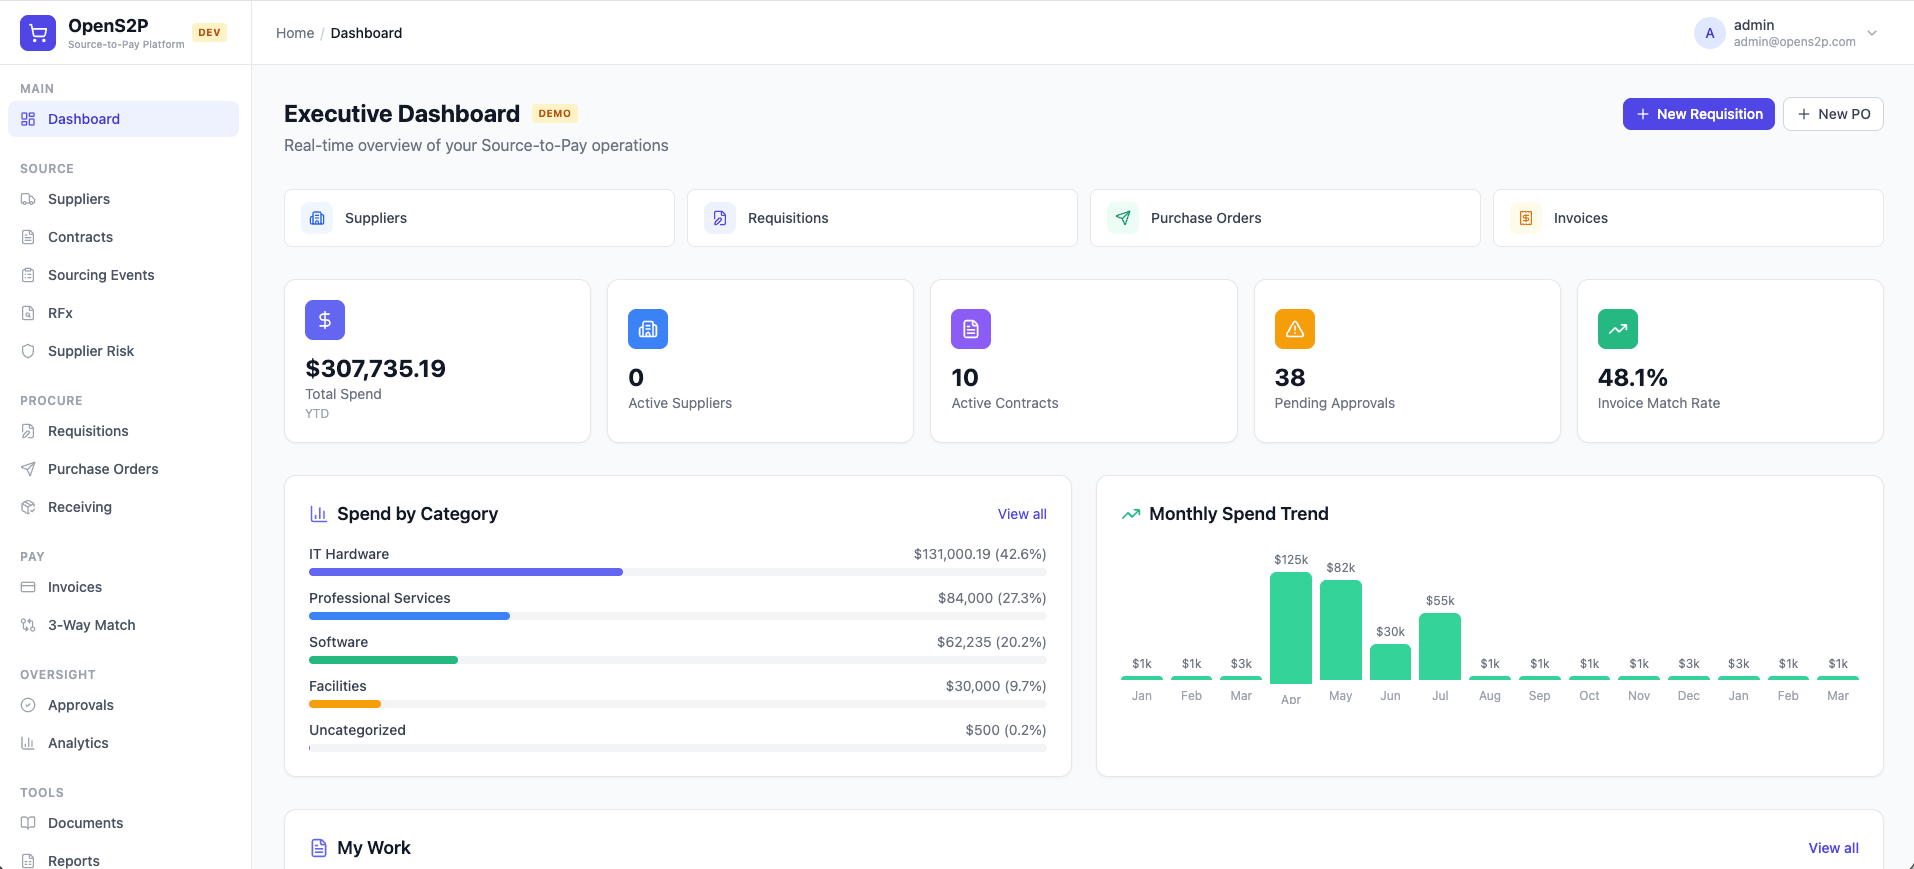The width and height of the screenshot is (1914, 869).
Task: Click the Purchase Orders paper plane shortcut icon
Action: coord(1123,218)
